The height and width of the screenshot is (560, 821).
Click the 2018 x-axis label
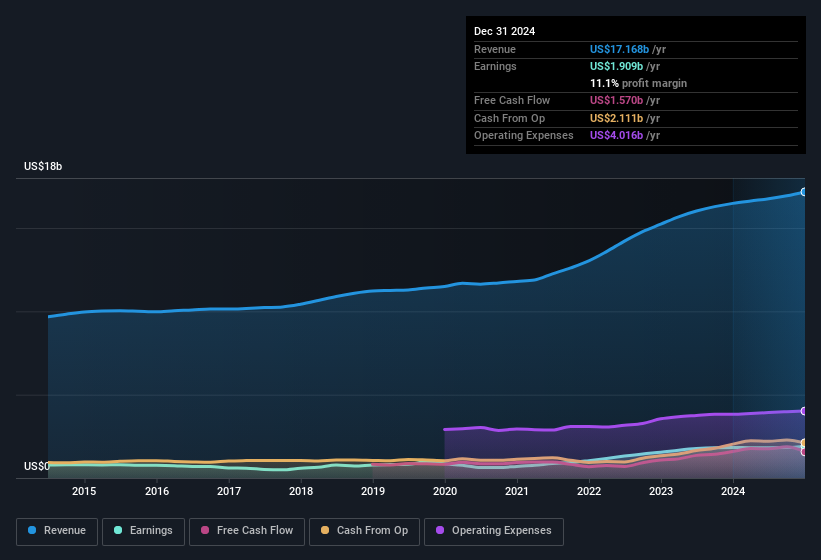(301, 491)
